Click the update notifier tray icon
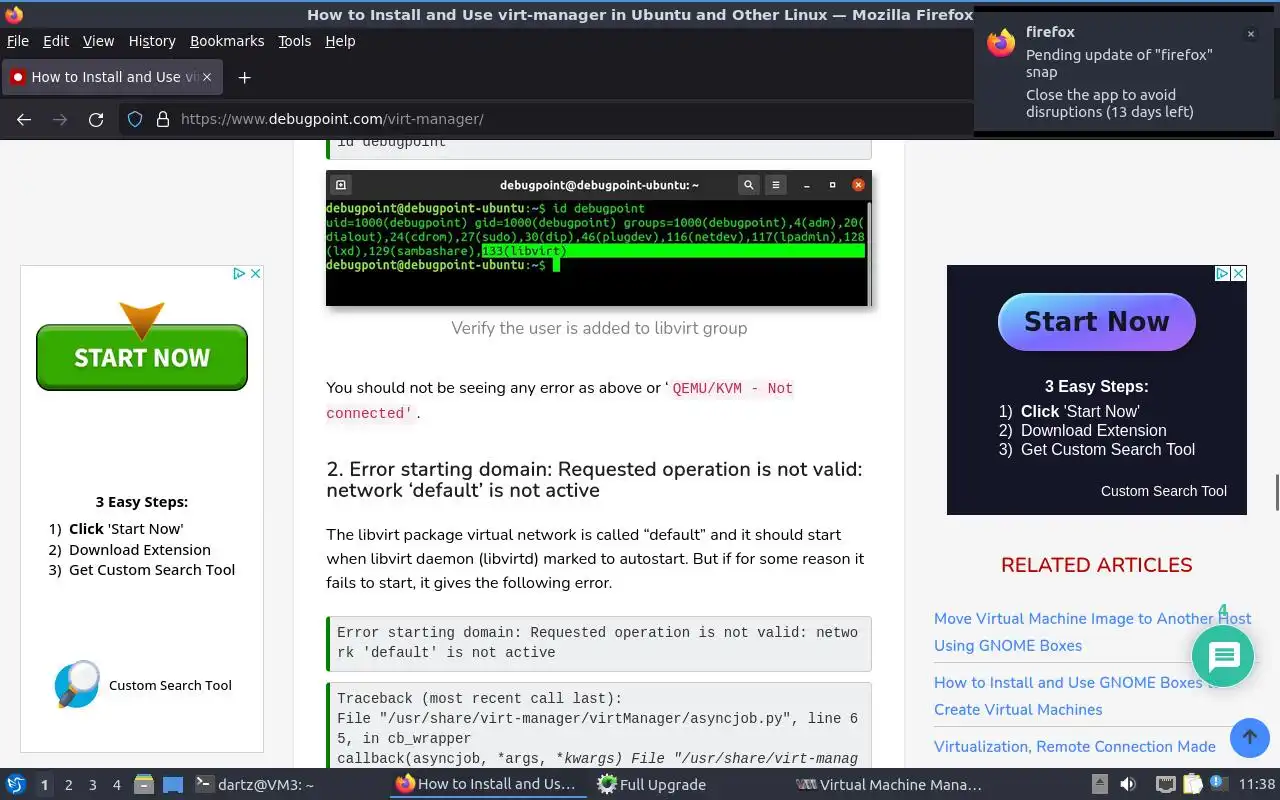Image resolution: width=1280 pixels, height=800 pixels. pyautogui.click(x=1217, y=785)
